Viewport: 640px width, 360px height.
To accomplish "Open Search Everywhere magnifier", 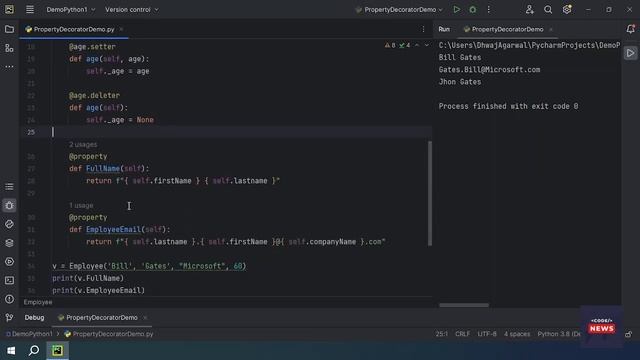I will 548,9.
